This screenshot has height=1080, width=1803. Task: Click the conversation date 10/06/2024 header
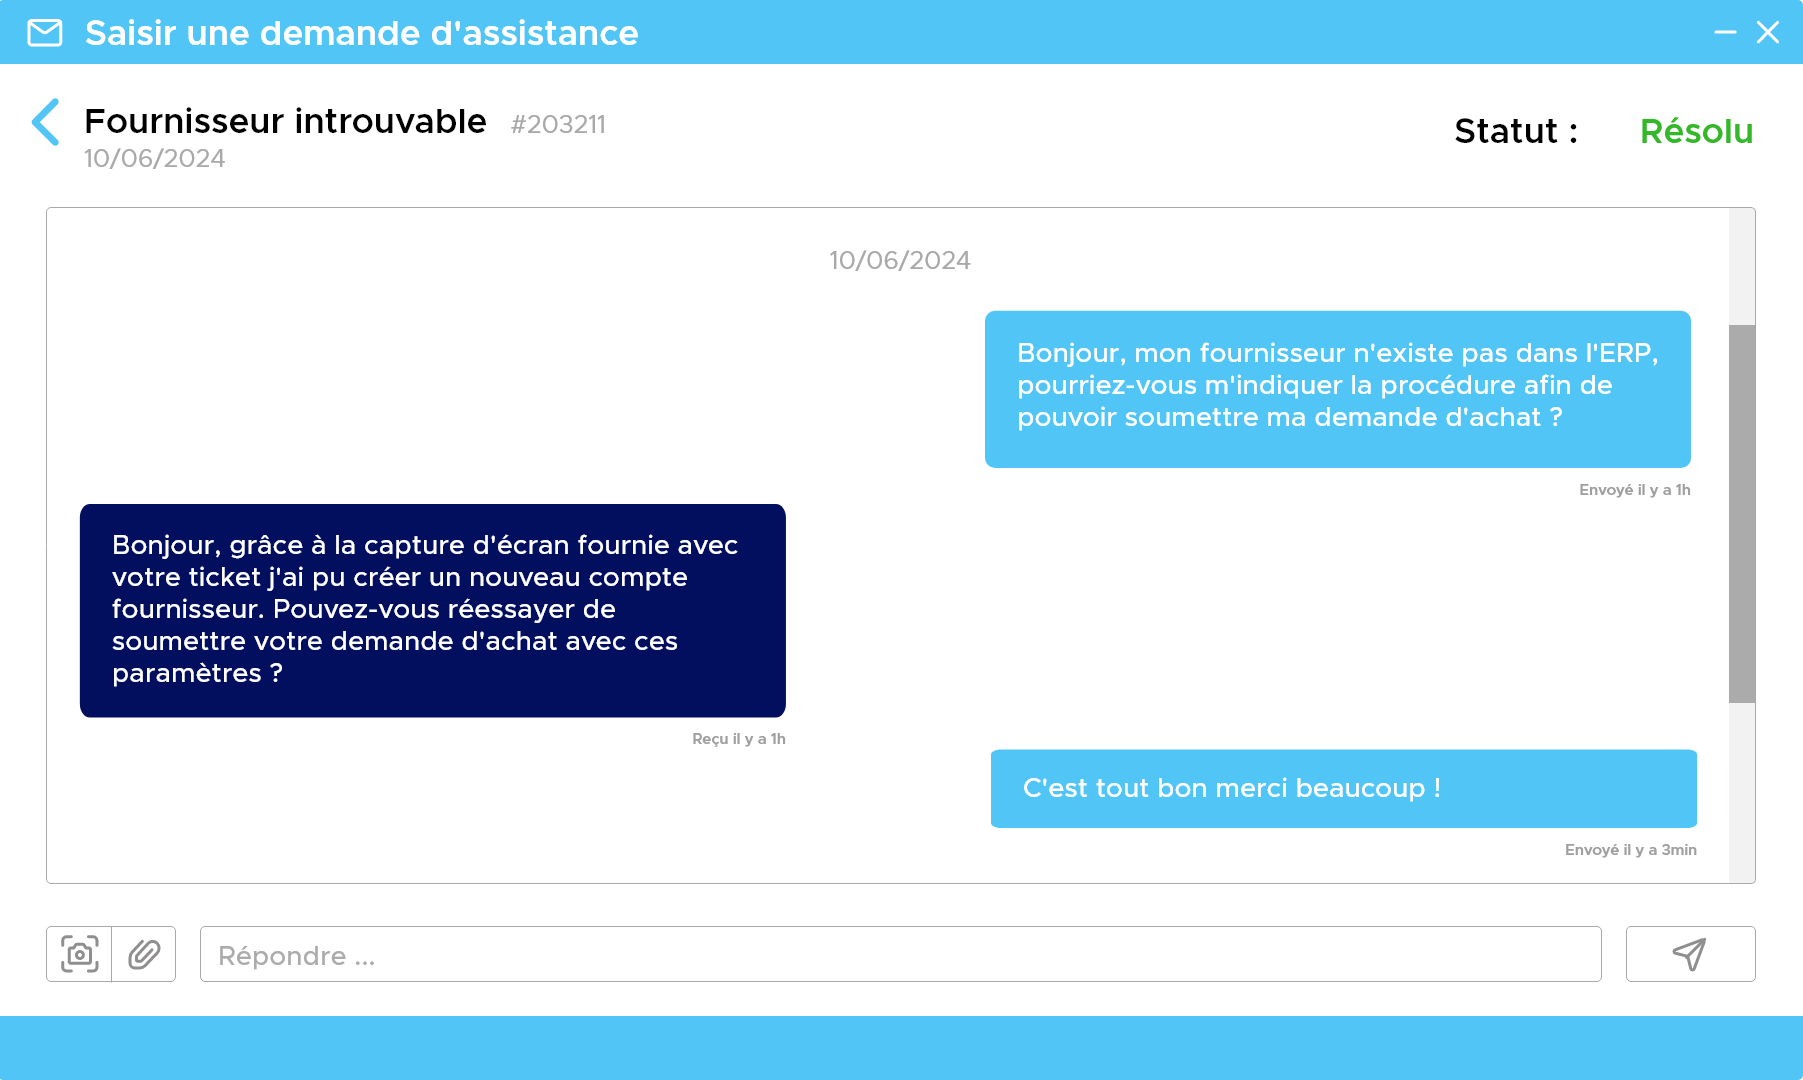(x=899, y=260)
